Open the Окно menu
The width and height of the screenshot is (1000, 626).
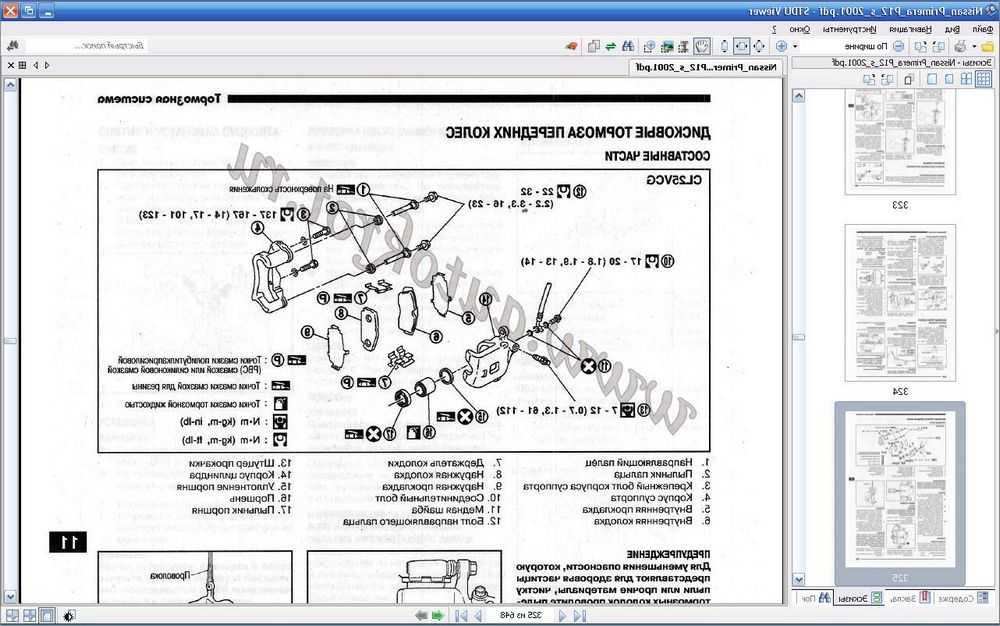tap(799, 29)
